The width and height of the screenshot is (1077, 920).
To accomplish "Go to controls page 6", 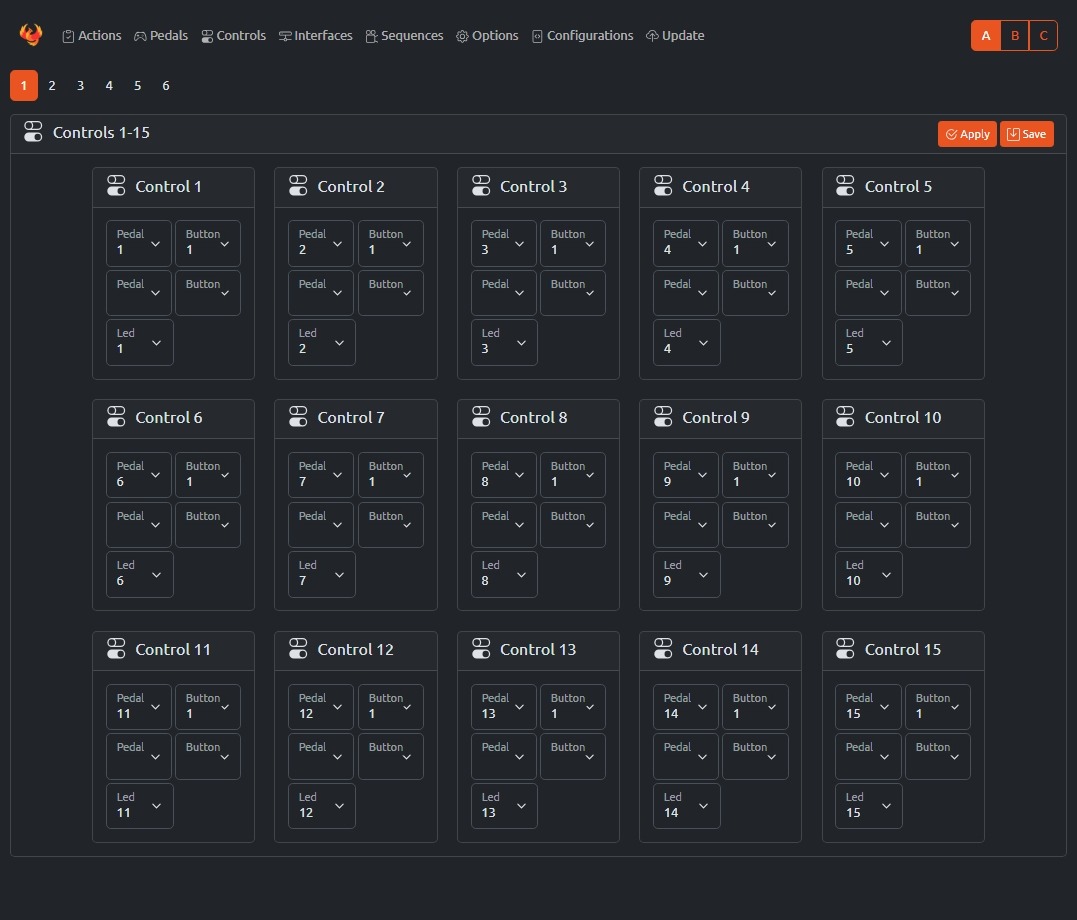I will 166,86.
